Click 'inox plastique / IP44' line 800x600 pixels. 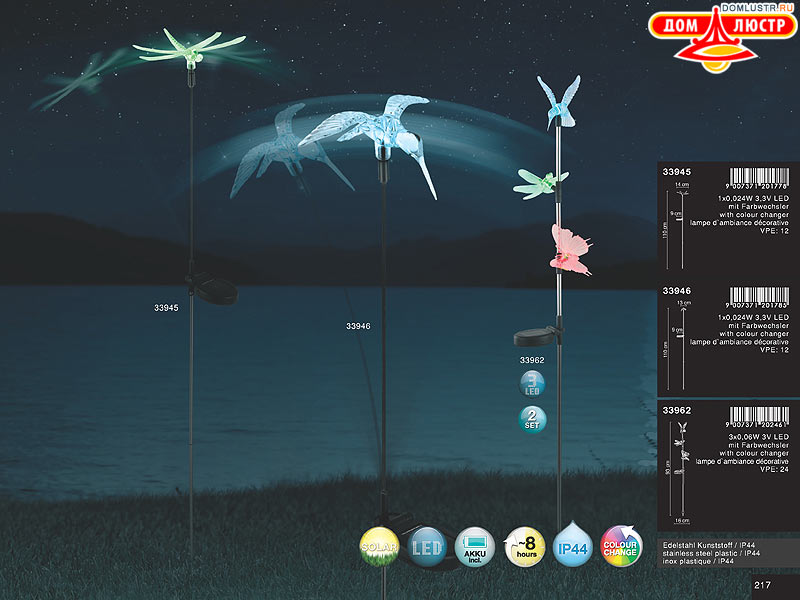tap(698, 561)
